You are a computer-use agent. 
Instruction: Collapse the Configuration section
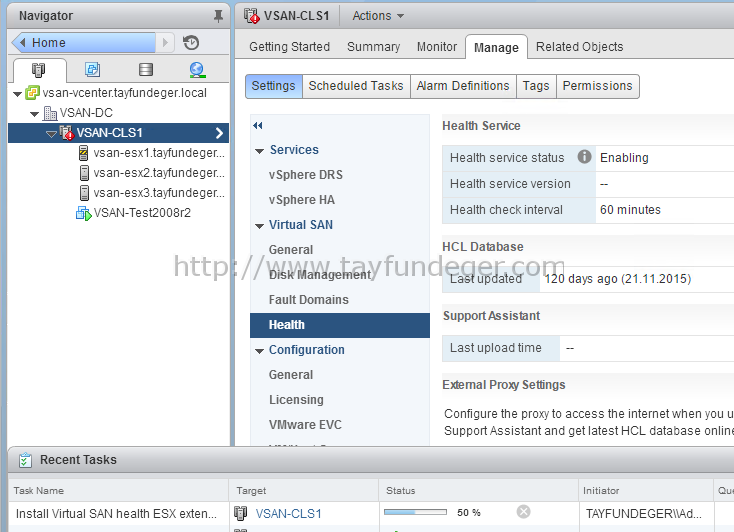click(259, 351)
